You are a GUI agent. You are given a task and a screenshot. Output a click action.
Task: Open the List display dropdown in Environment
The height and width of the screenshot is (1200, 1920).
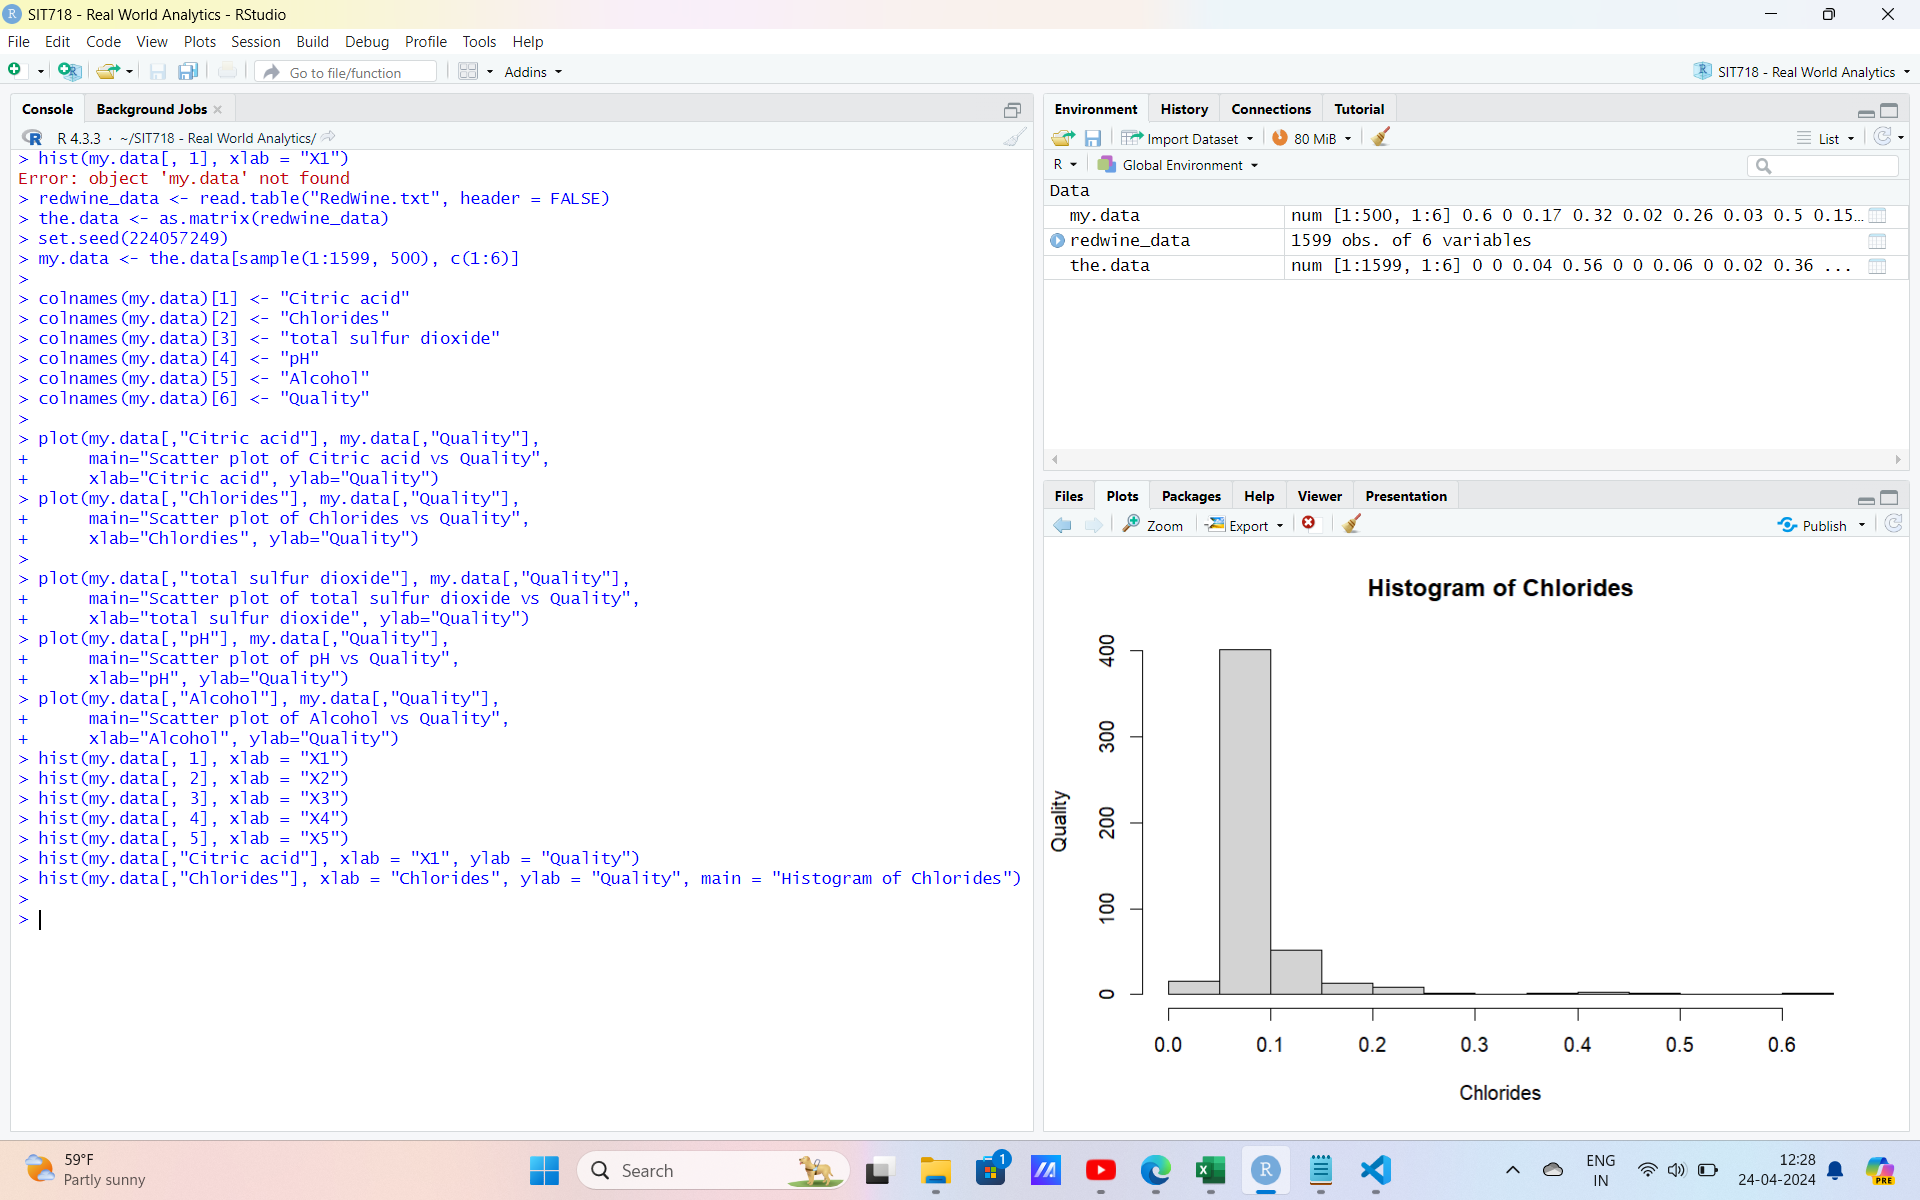click(x=1826, y=138)
